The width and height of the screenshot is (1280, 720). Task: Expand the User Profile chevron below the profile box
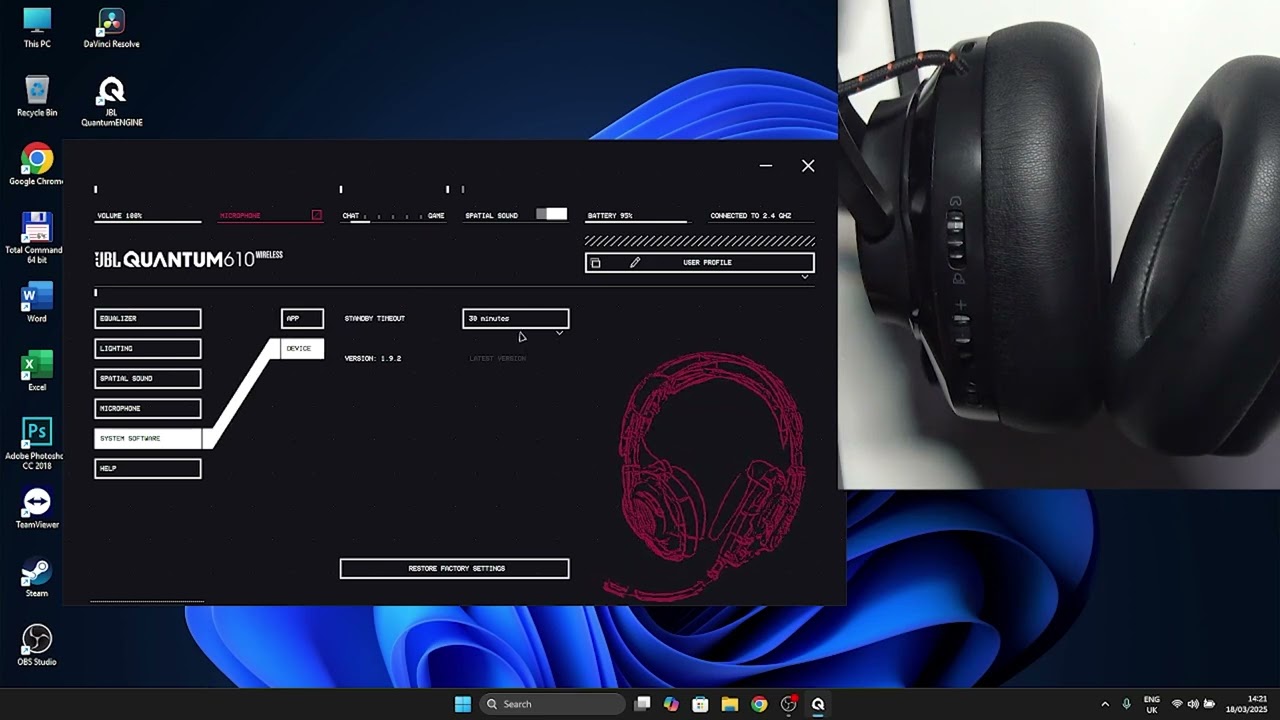tap(804, 277)
